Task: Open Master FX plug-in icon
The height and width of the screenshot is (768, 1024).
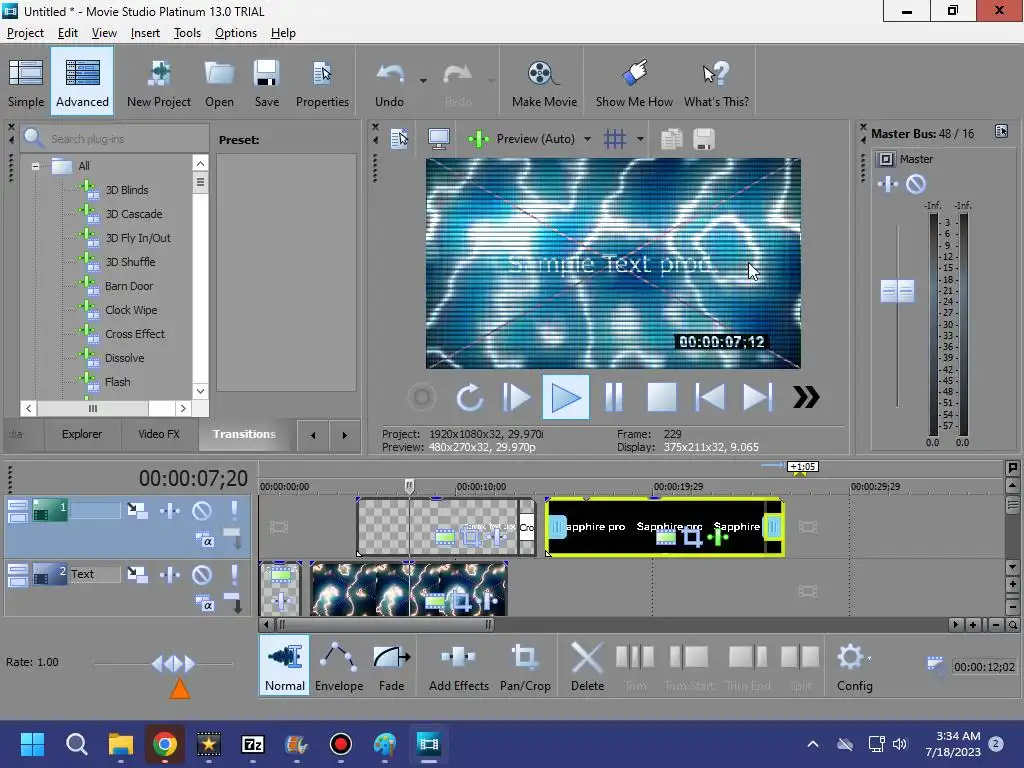Action: (x=888, y=184)
